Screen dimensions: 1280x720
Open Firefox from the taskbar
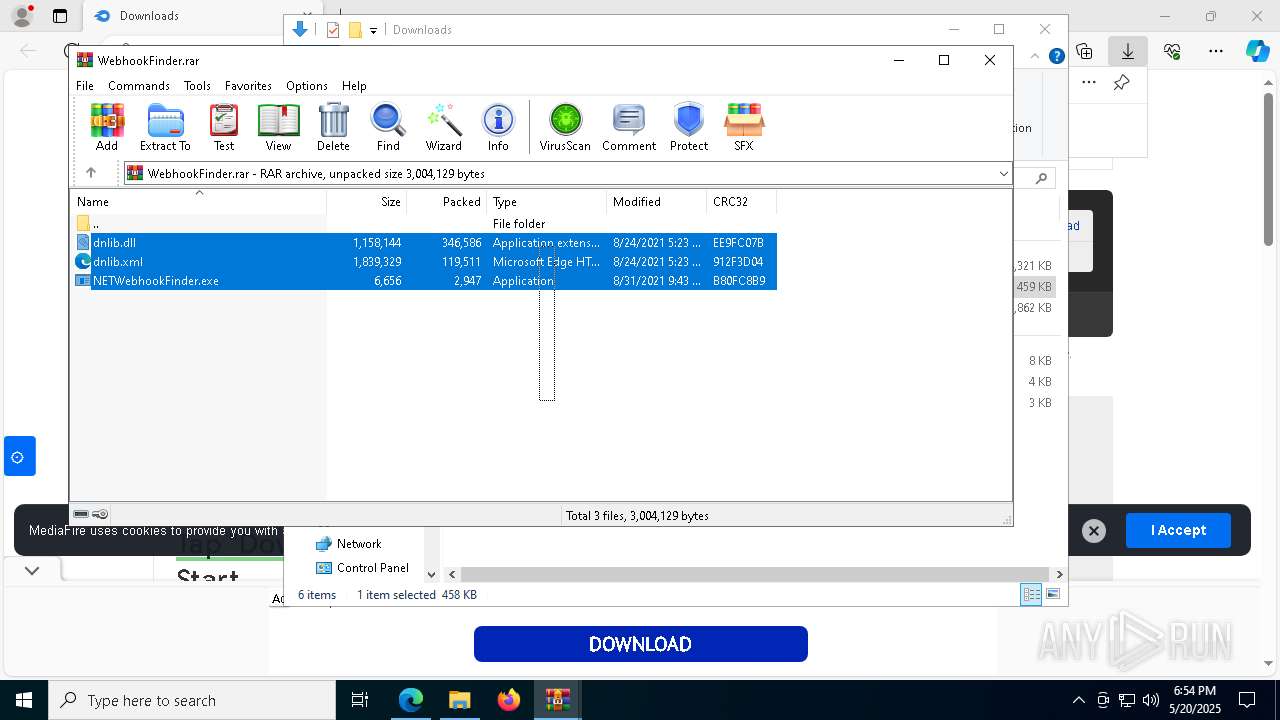click(x=509, y=700)
